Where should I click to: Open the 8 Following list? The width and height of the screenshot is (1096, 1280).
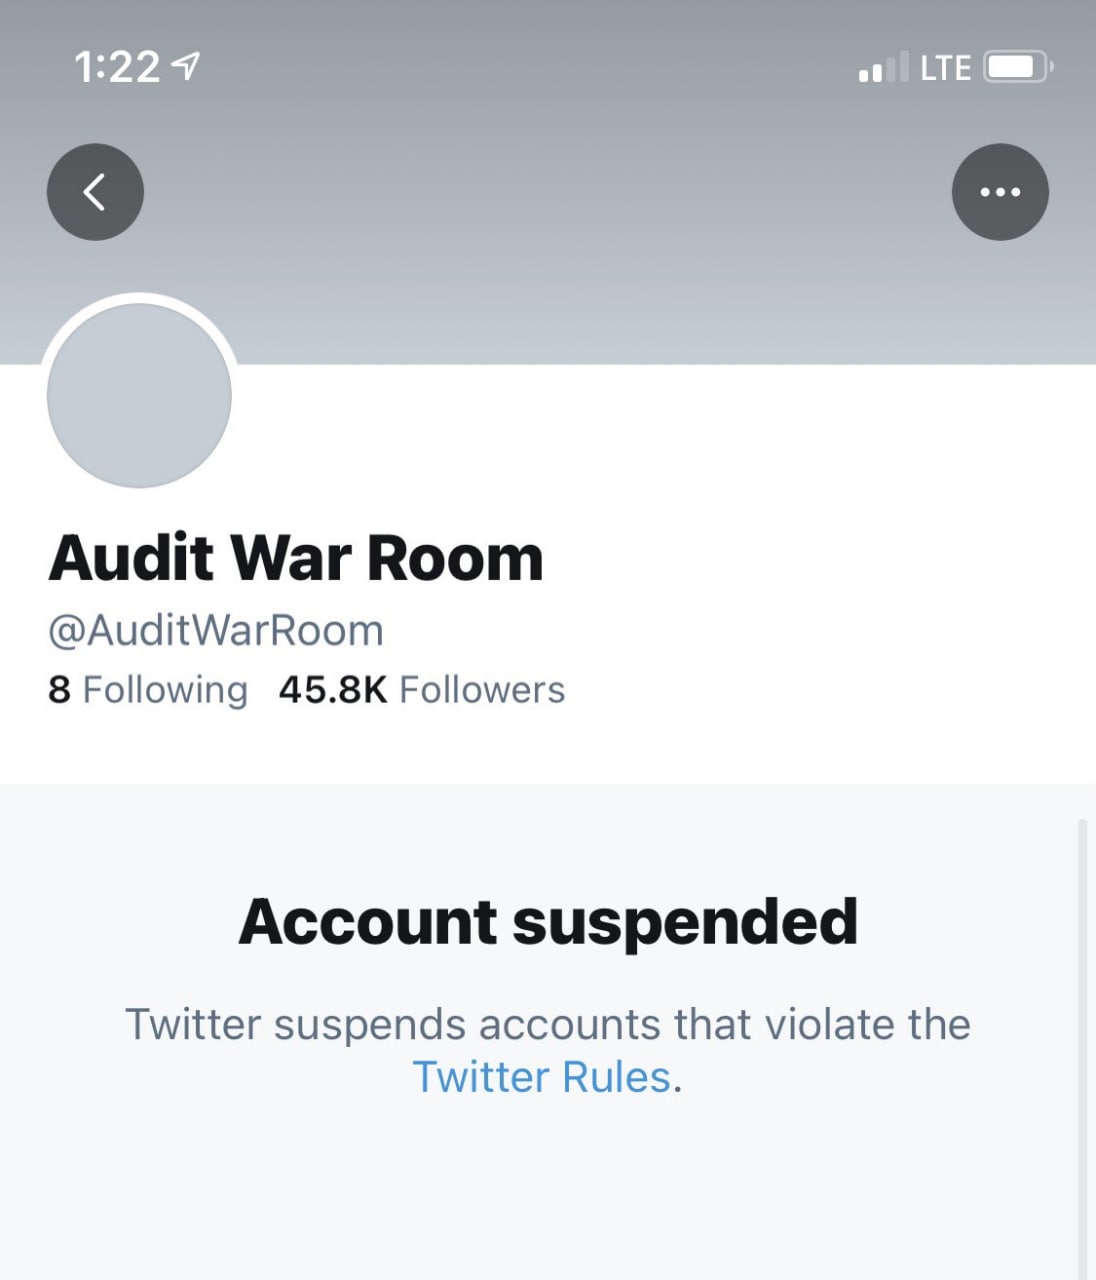tap(148, 690)
